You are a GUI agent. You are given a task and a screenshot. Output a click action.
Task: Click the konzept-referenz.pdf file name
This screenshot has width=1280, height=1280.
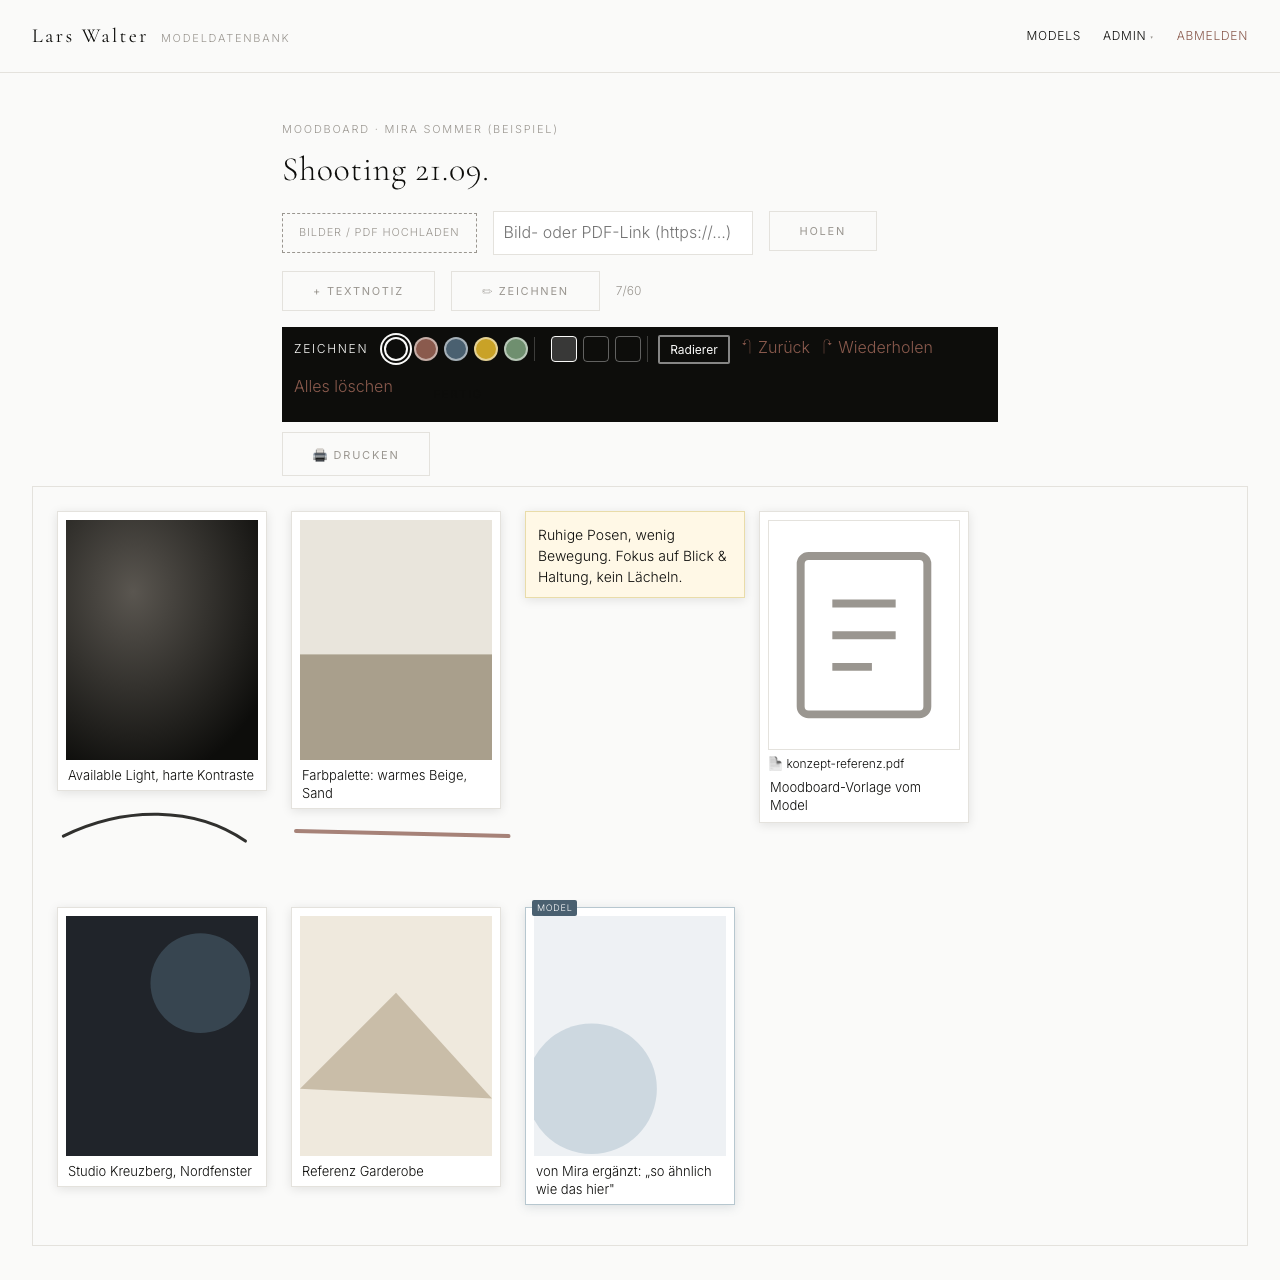[844, 763]
